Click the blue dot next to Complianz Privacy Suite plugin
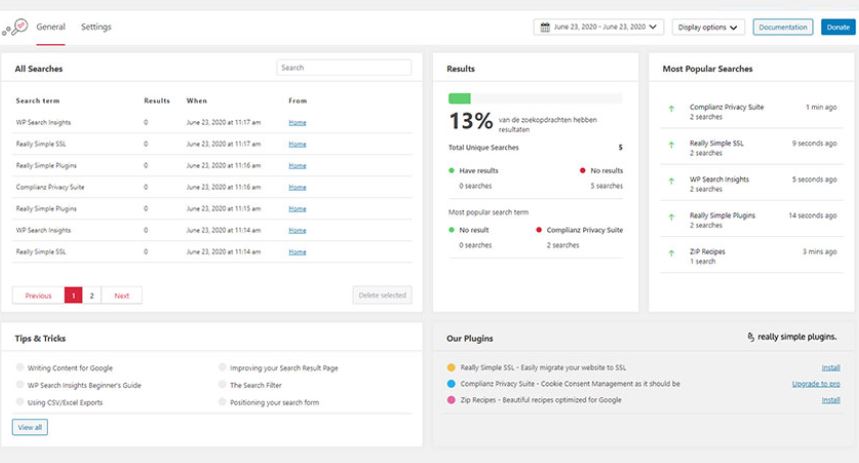The image size is (859, 463). (451, 384)
